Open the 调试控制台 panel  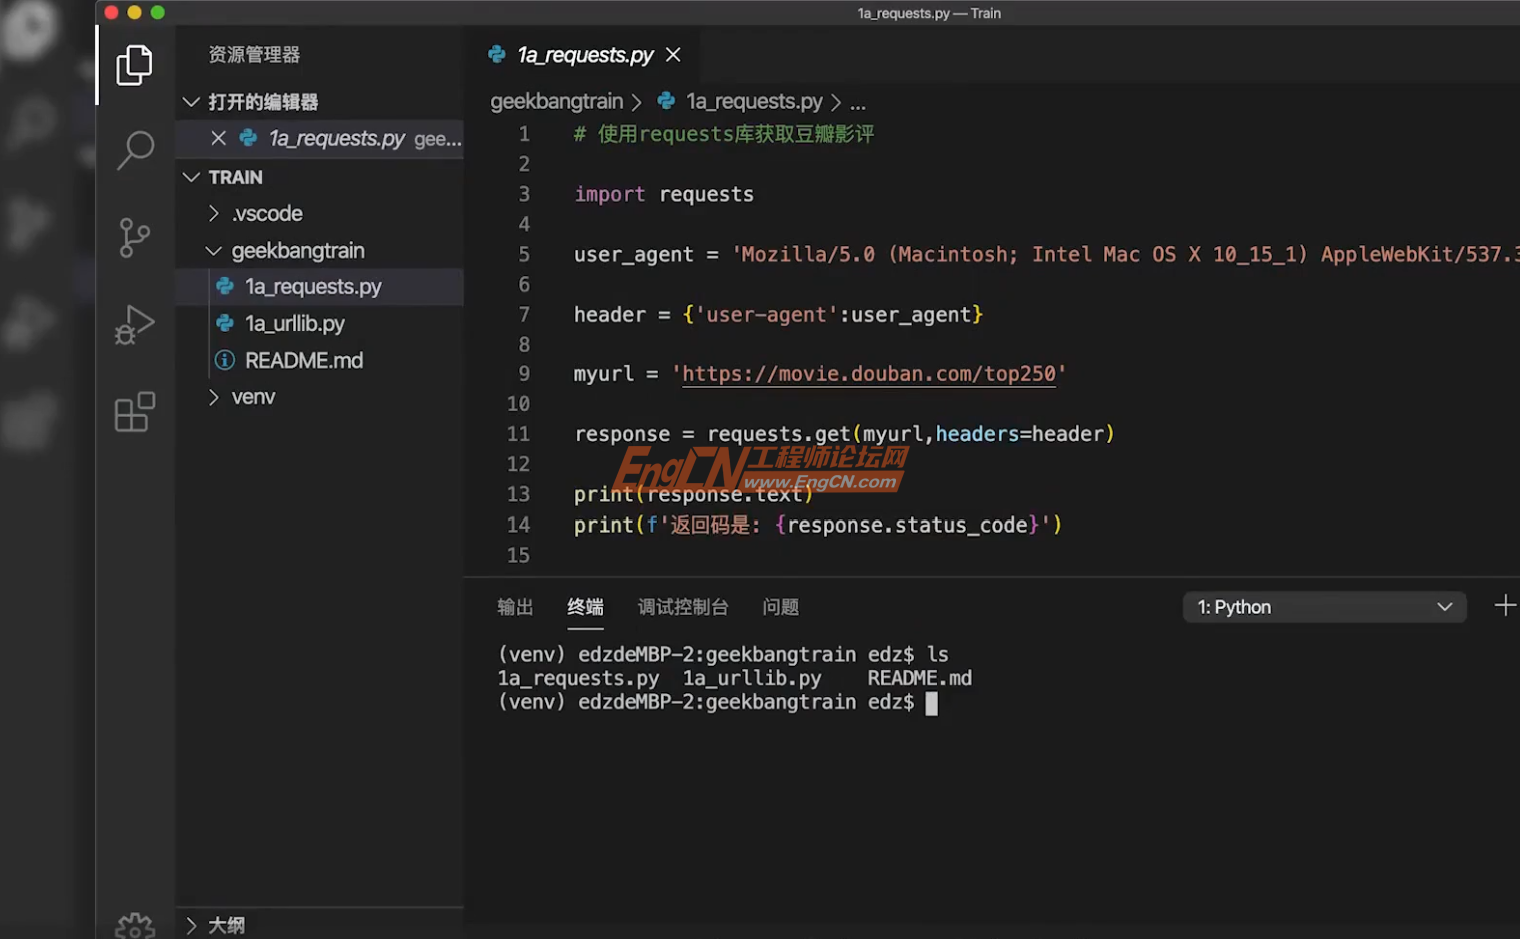[683, 607]
